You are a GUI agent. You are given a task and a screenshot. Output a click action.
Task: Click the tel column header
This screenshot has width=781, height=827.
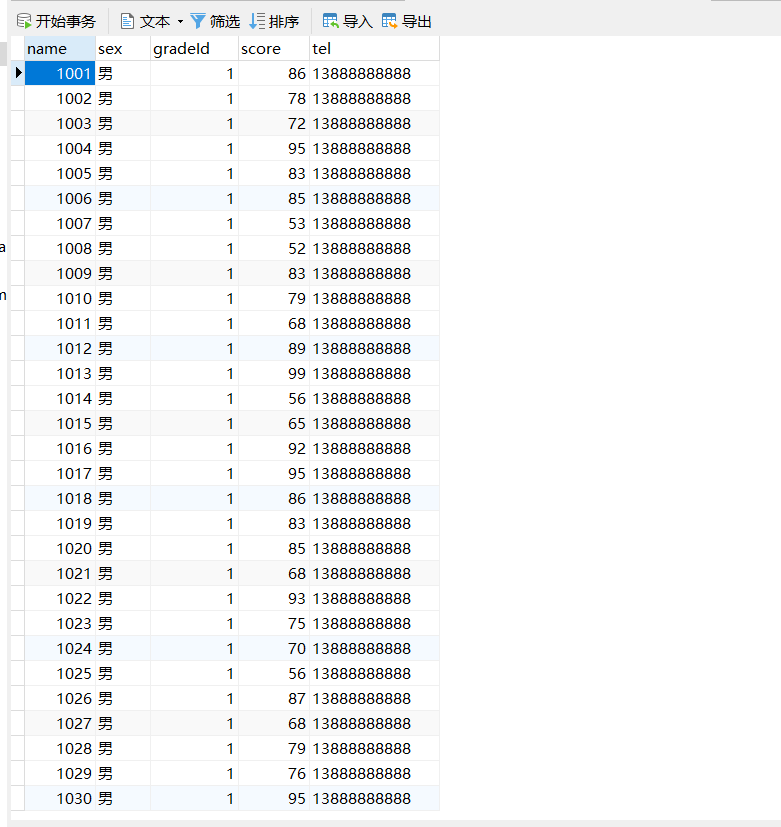pyautogui.click(x=374, y=49)
